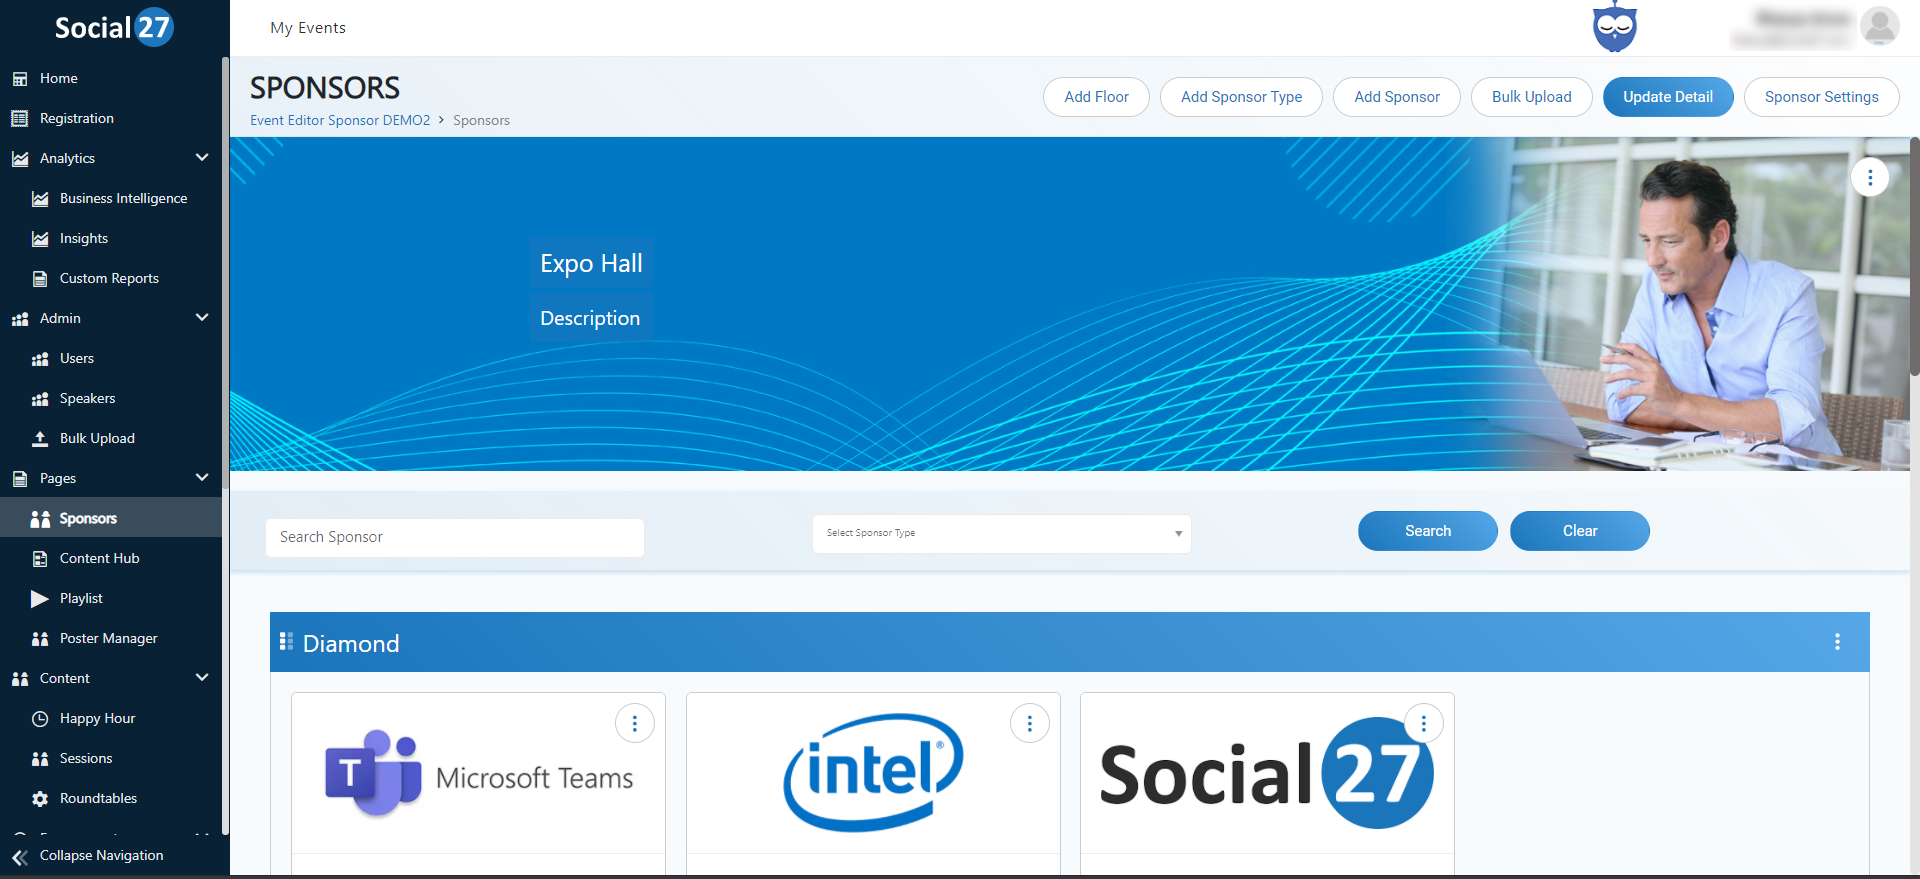
Task: Open the user profile avatar
Action: [x=1879, y=27]
